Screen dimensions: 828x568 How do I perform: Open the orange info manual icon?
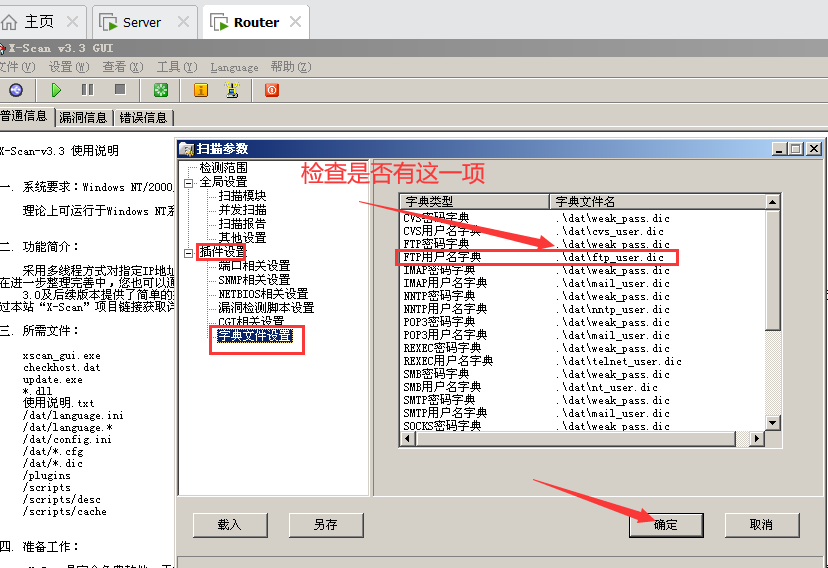click(x=201, y=90)
